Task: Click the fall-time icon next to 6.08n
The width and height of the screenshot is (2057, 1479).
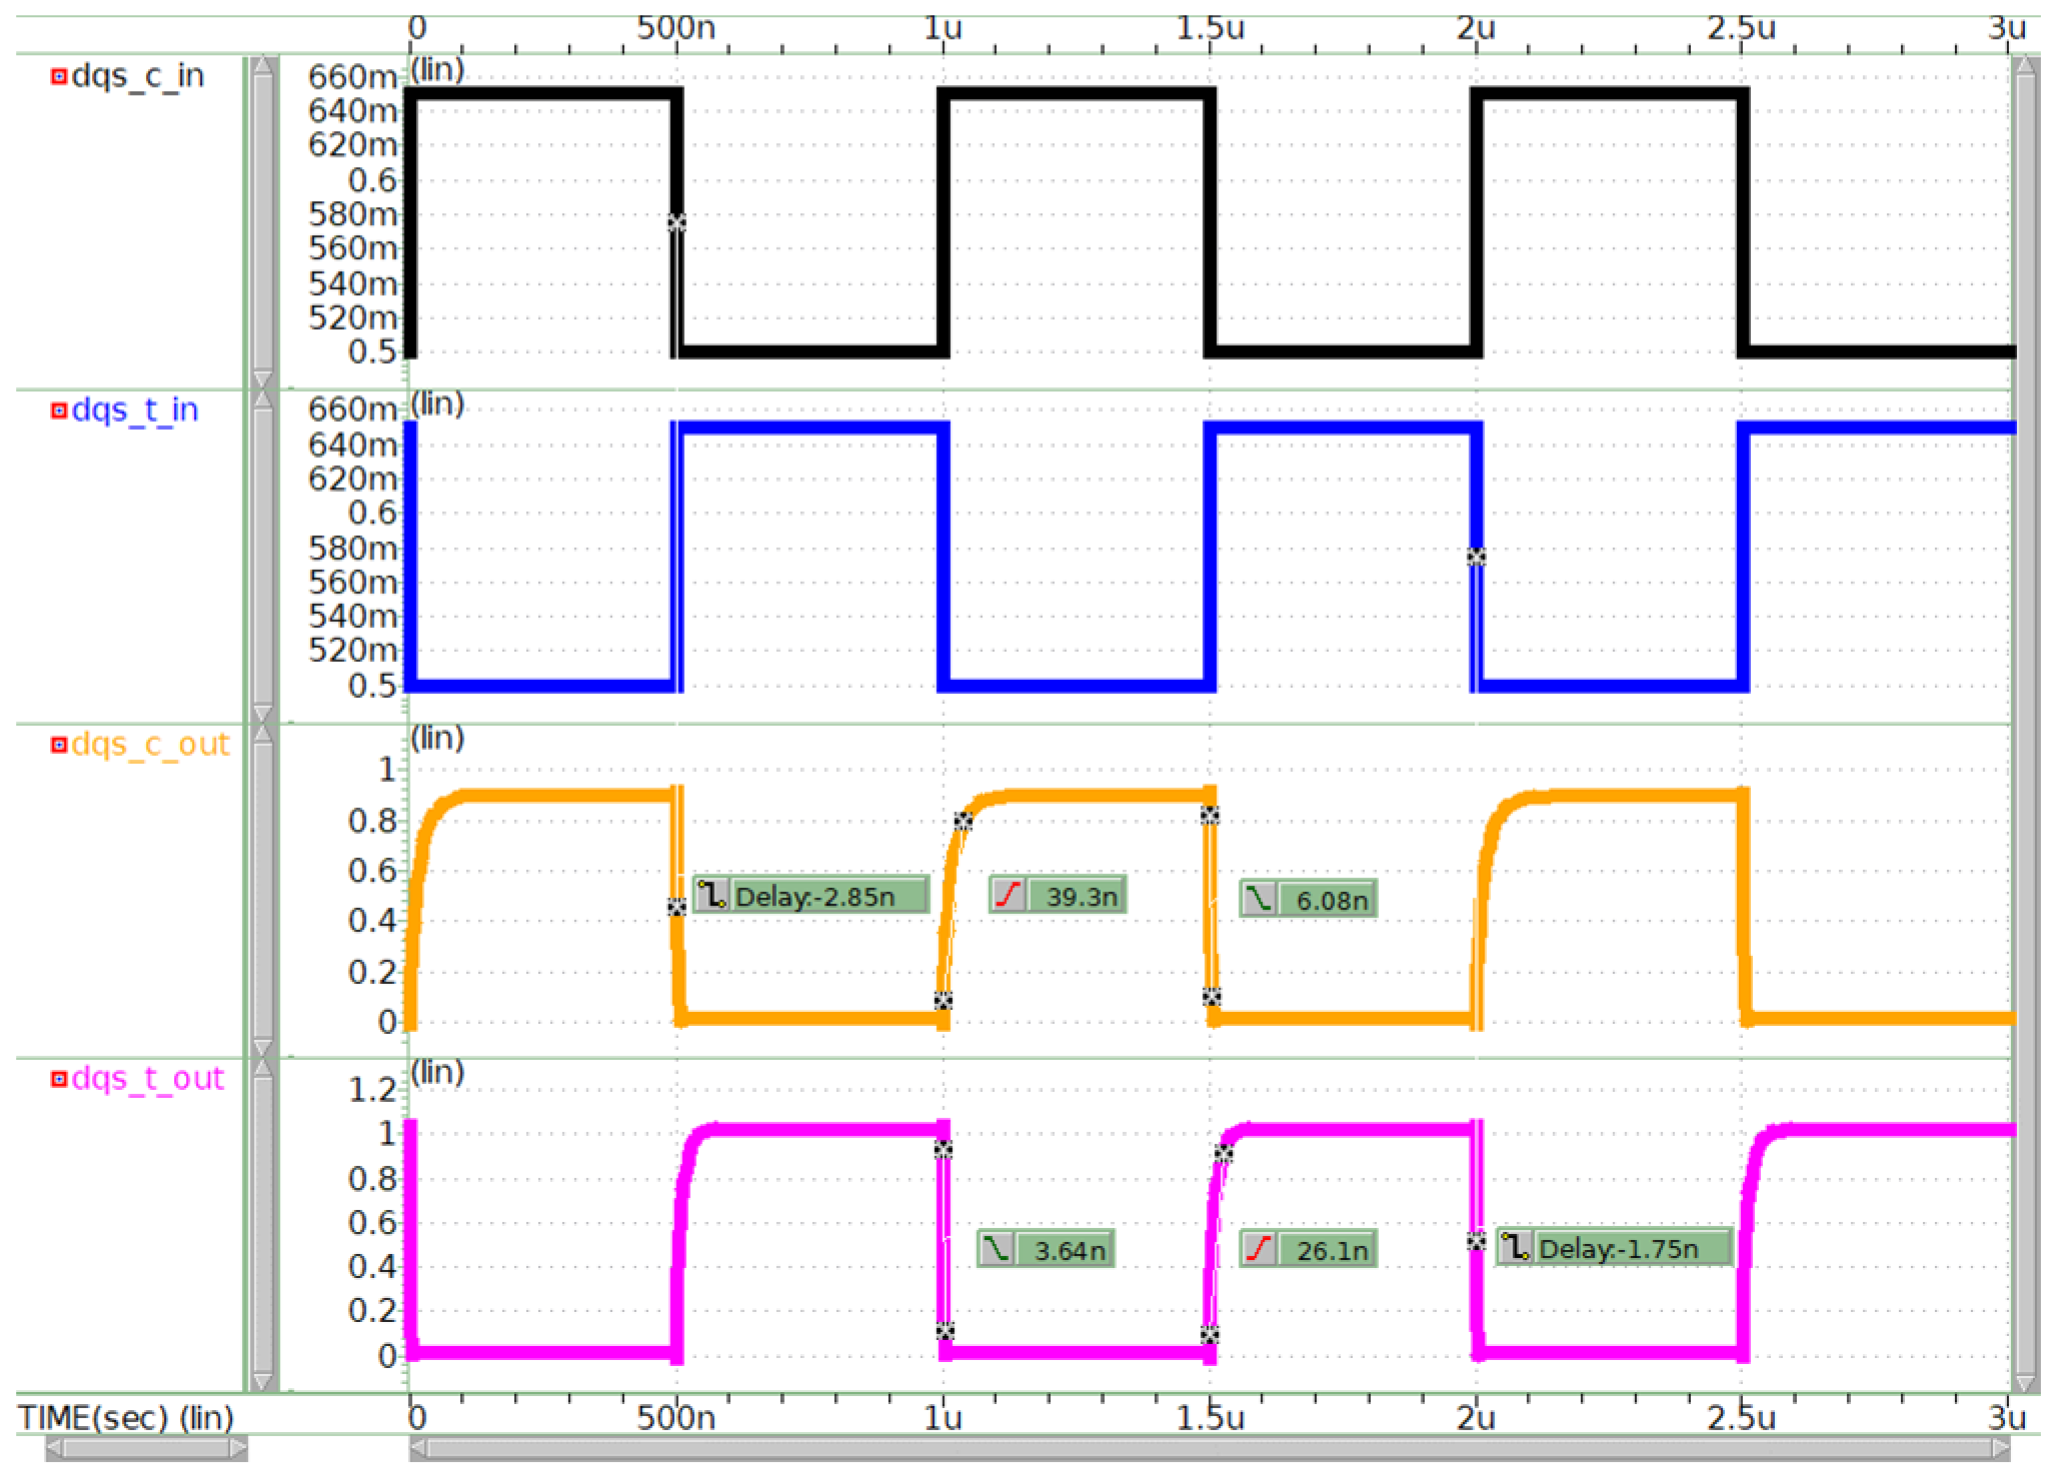Action: pyautogui.click(x=1259, y=899)
